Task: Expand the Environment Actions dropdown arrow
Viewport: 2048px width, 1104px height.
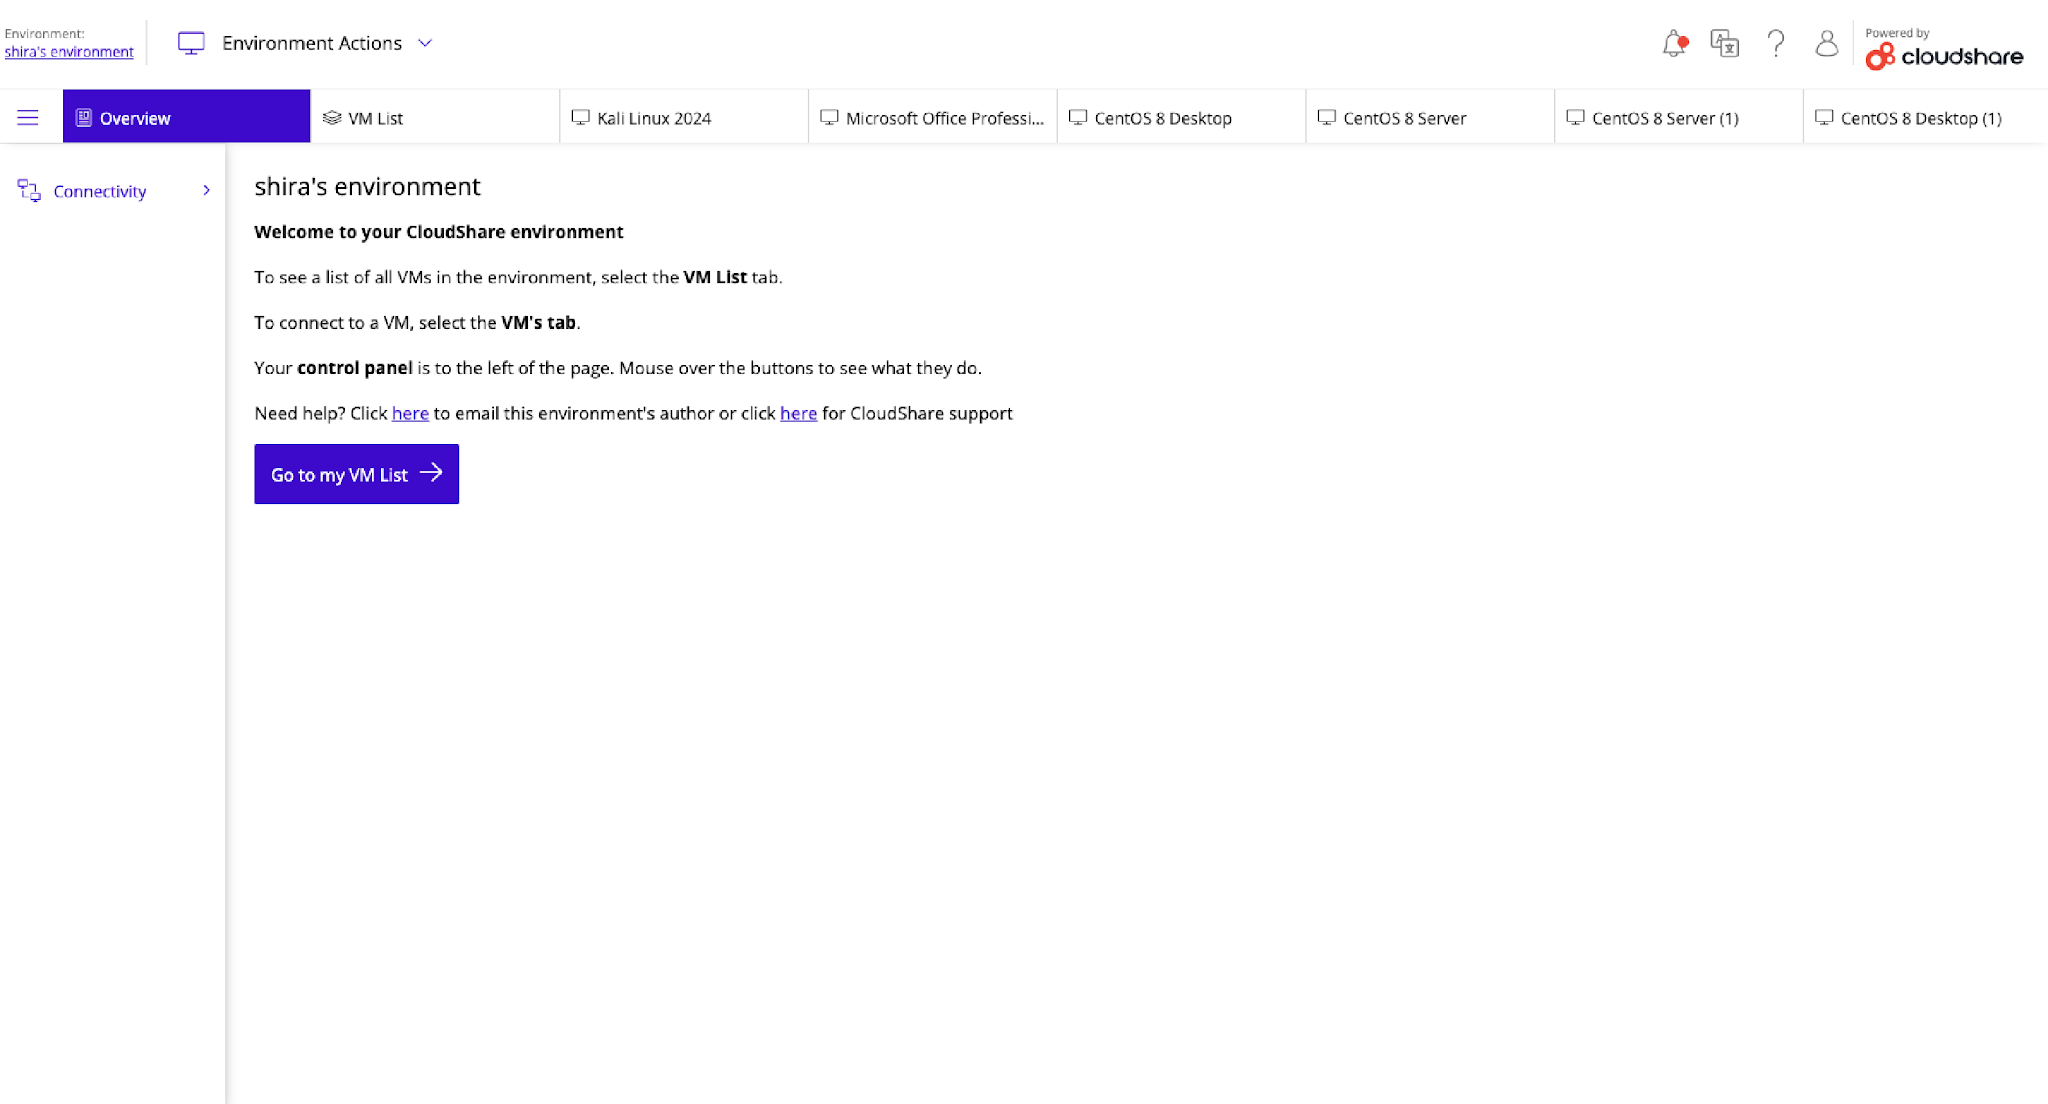Action: [x=425, y=43]
